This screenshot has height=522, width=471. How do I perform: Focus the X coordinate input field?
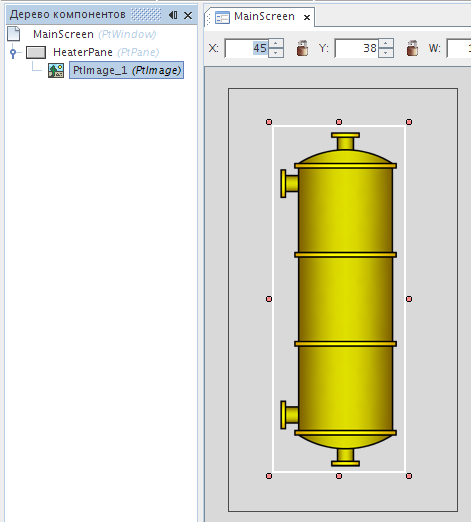tap(247, 48)
